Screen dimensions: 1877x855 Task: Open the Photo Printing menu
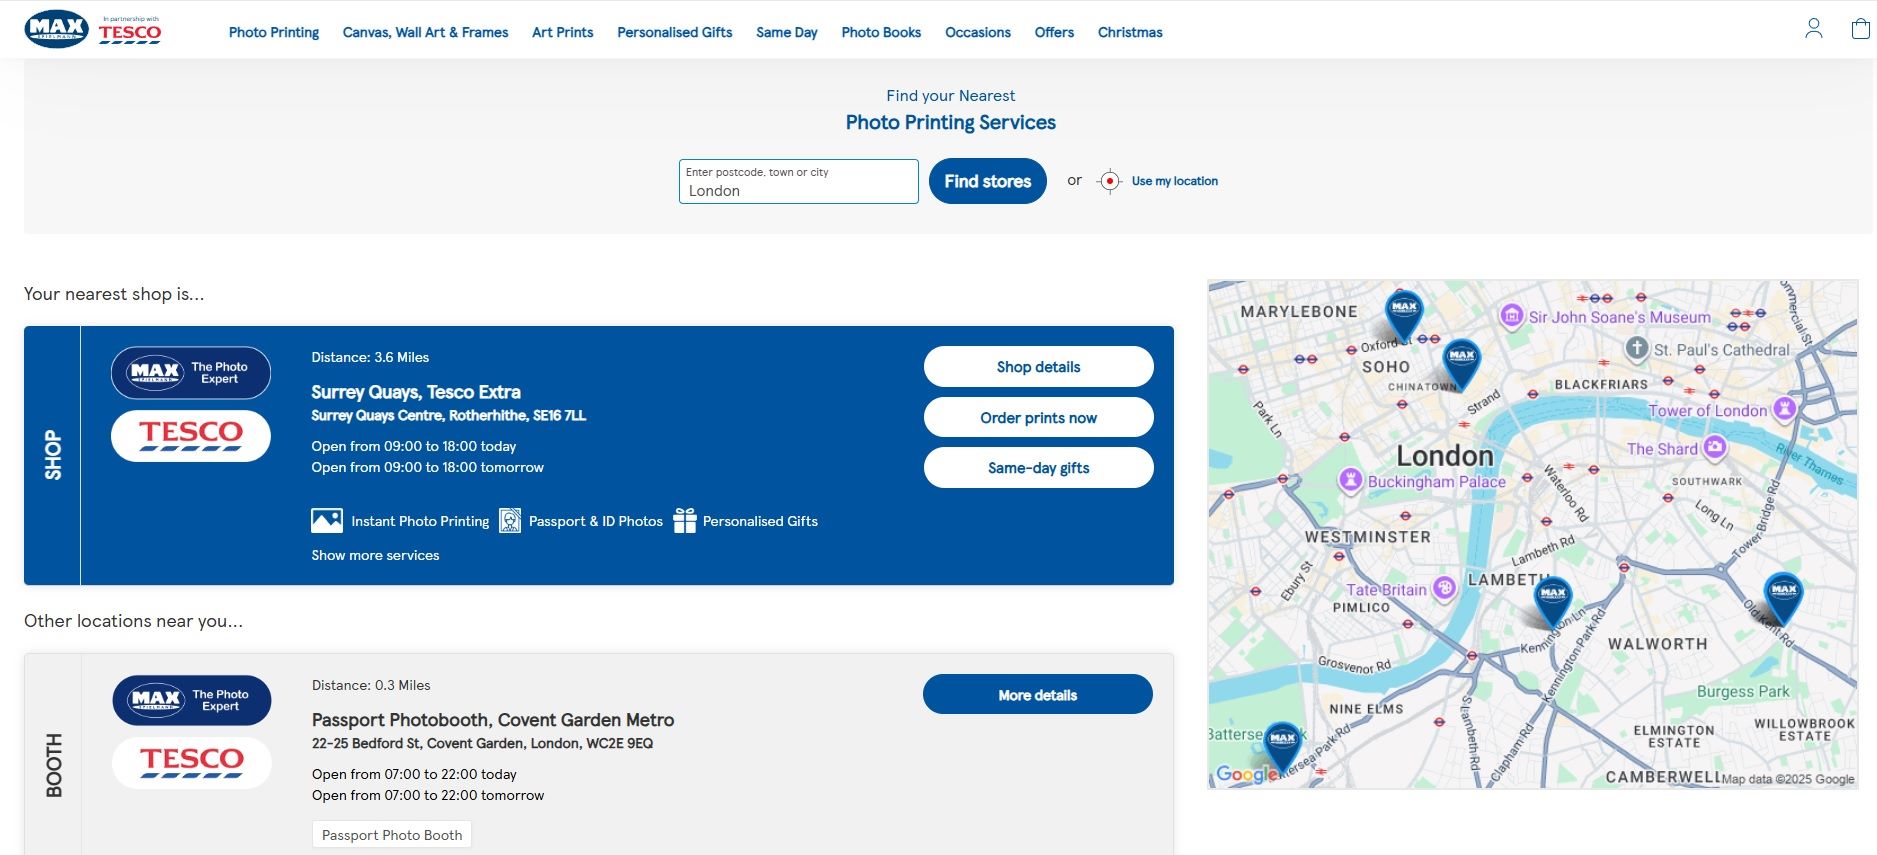click(274, 32)
